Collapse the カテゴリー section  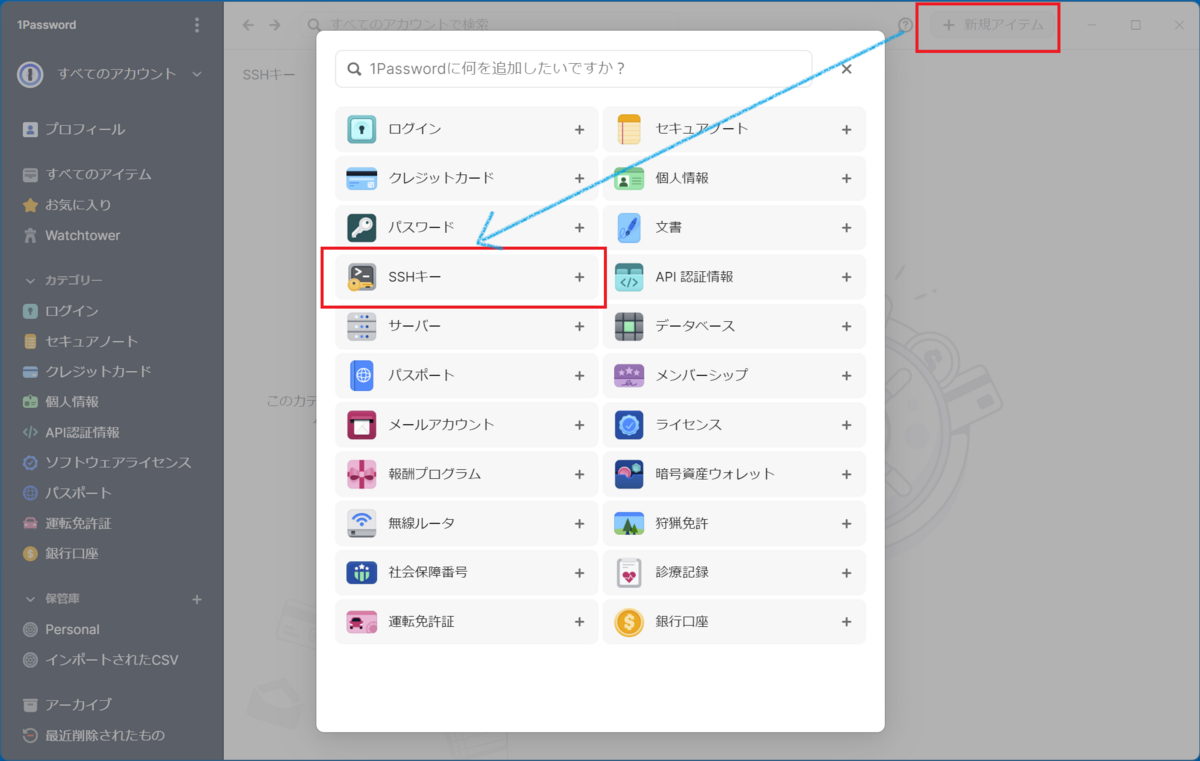(28, 280)
